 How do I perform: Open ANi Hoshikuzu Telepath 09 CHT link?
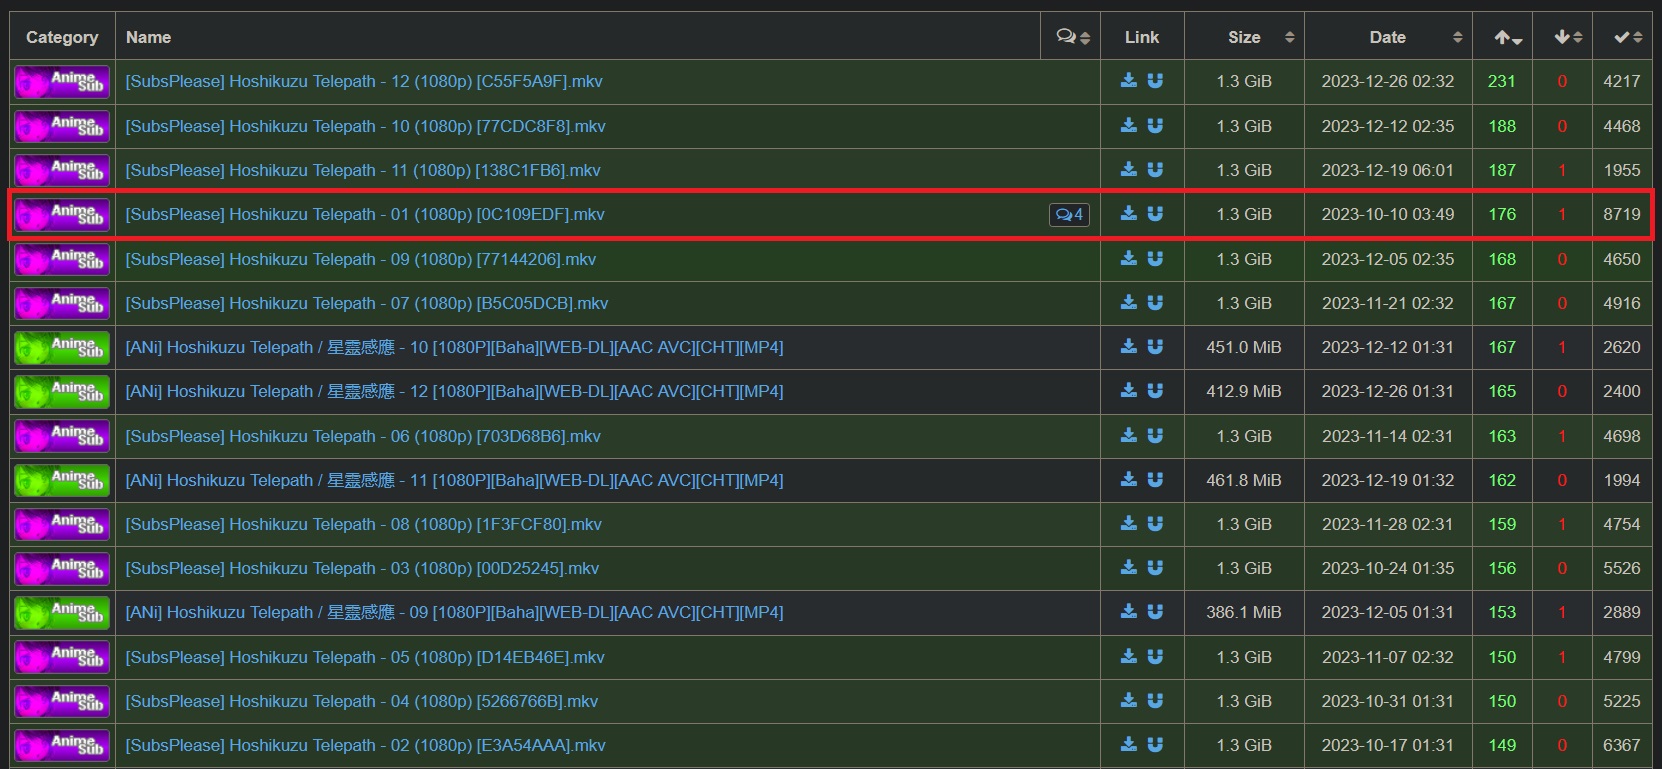[454, 612]
